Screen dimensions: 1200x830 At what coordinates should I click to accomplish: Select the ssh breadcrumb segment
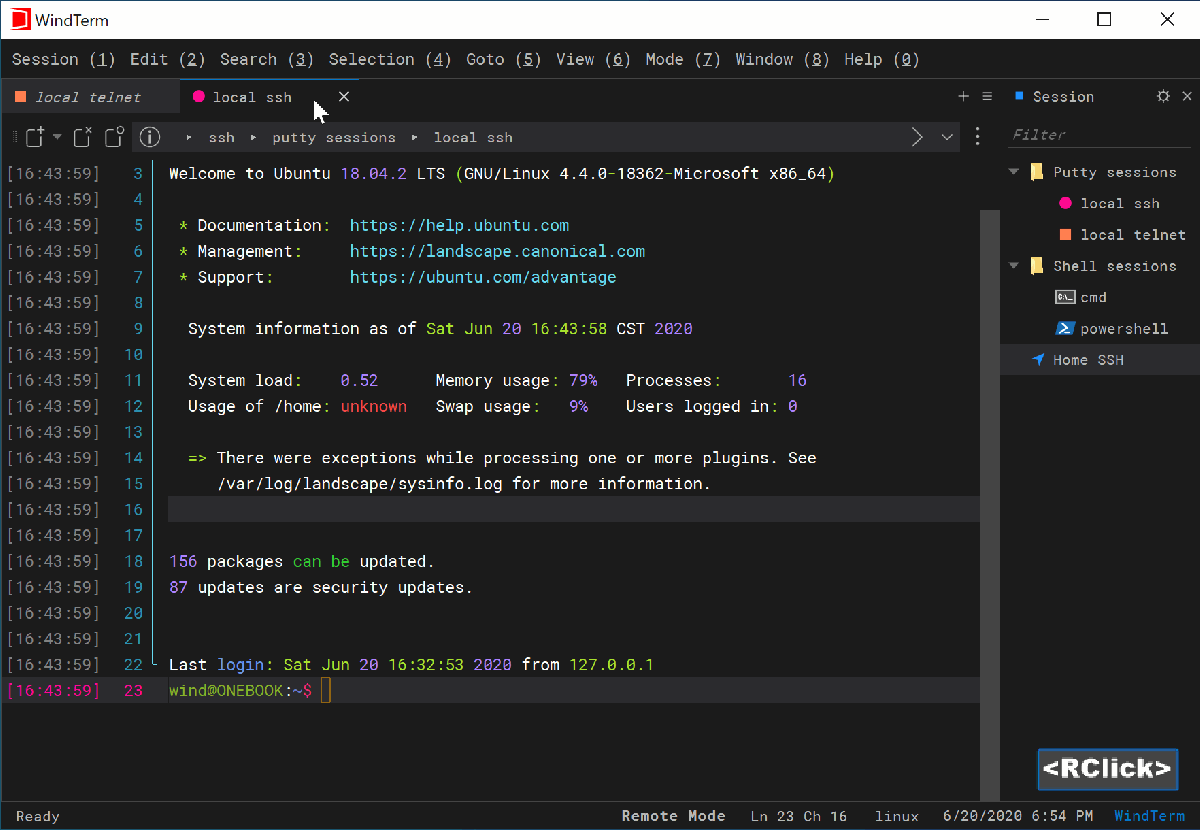point(221,138)
